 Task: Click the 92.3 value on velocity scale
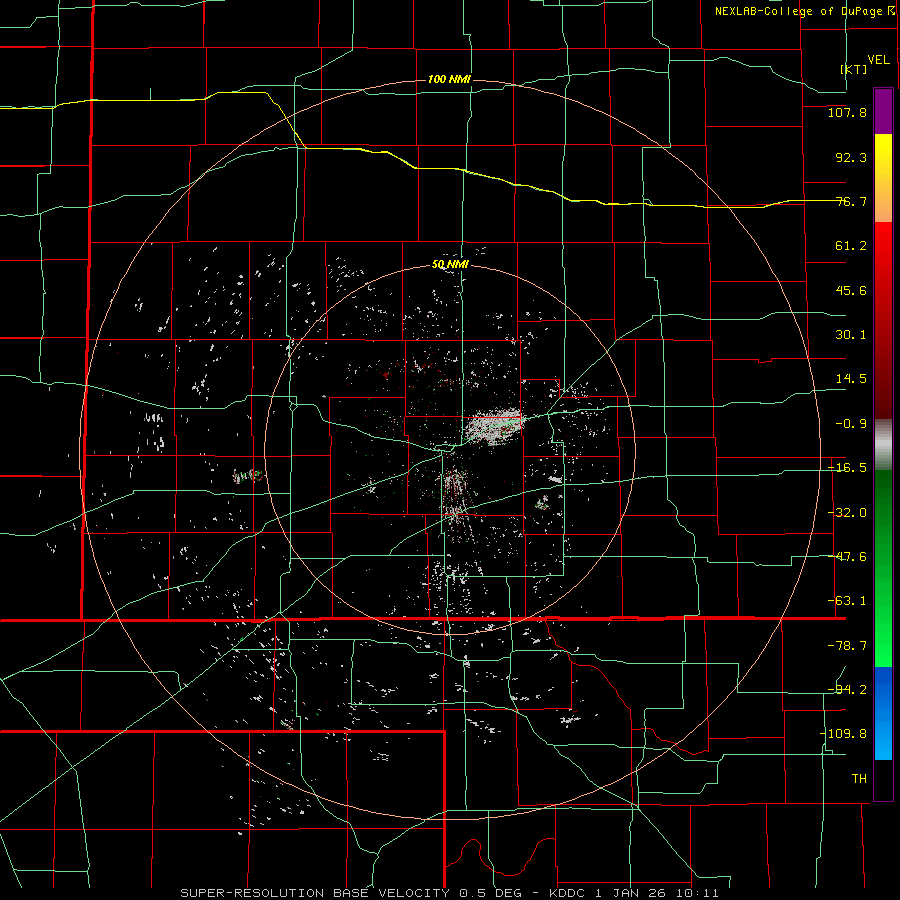851,157
